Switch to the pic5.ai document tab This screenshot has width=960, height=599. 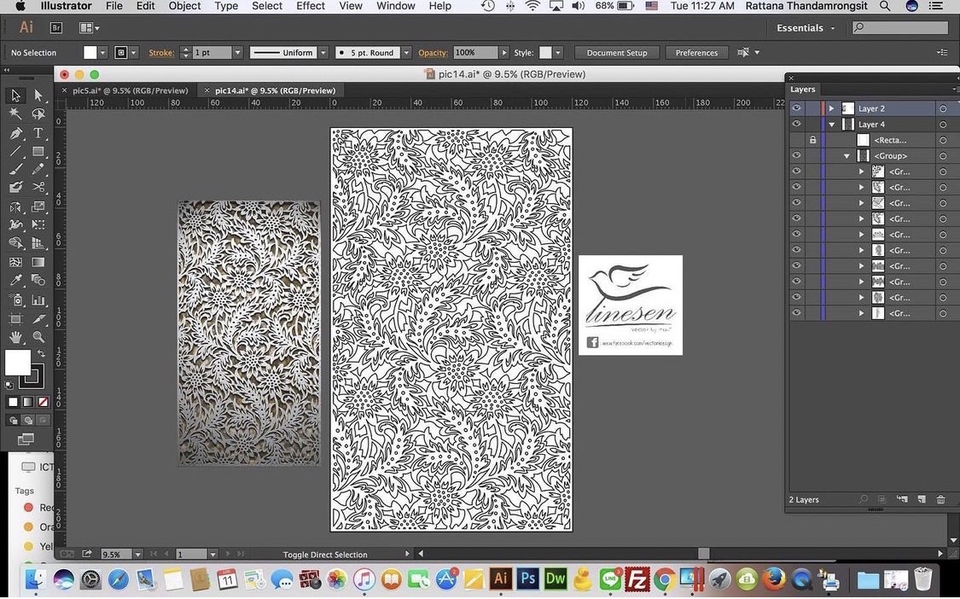pos(130,90)
